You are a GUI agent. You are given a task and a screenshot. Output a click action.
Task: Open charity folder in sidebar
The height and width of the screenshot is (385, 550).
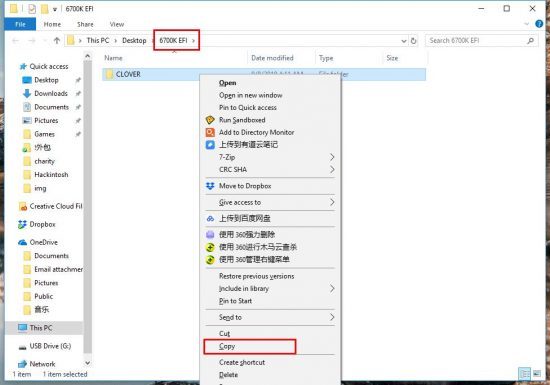[45, 161]
